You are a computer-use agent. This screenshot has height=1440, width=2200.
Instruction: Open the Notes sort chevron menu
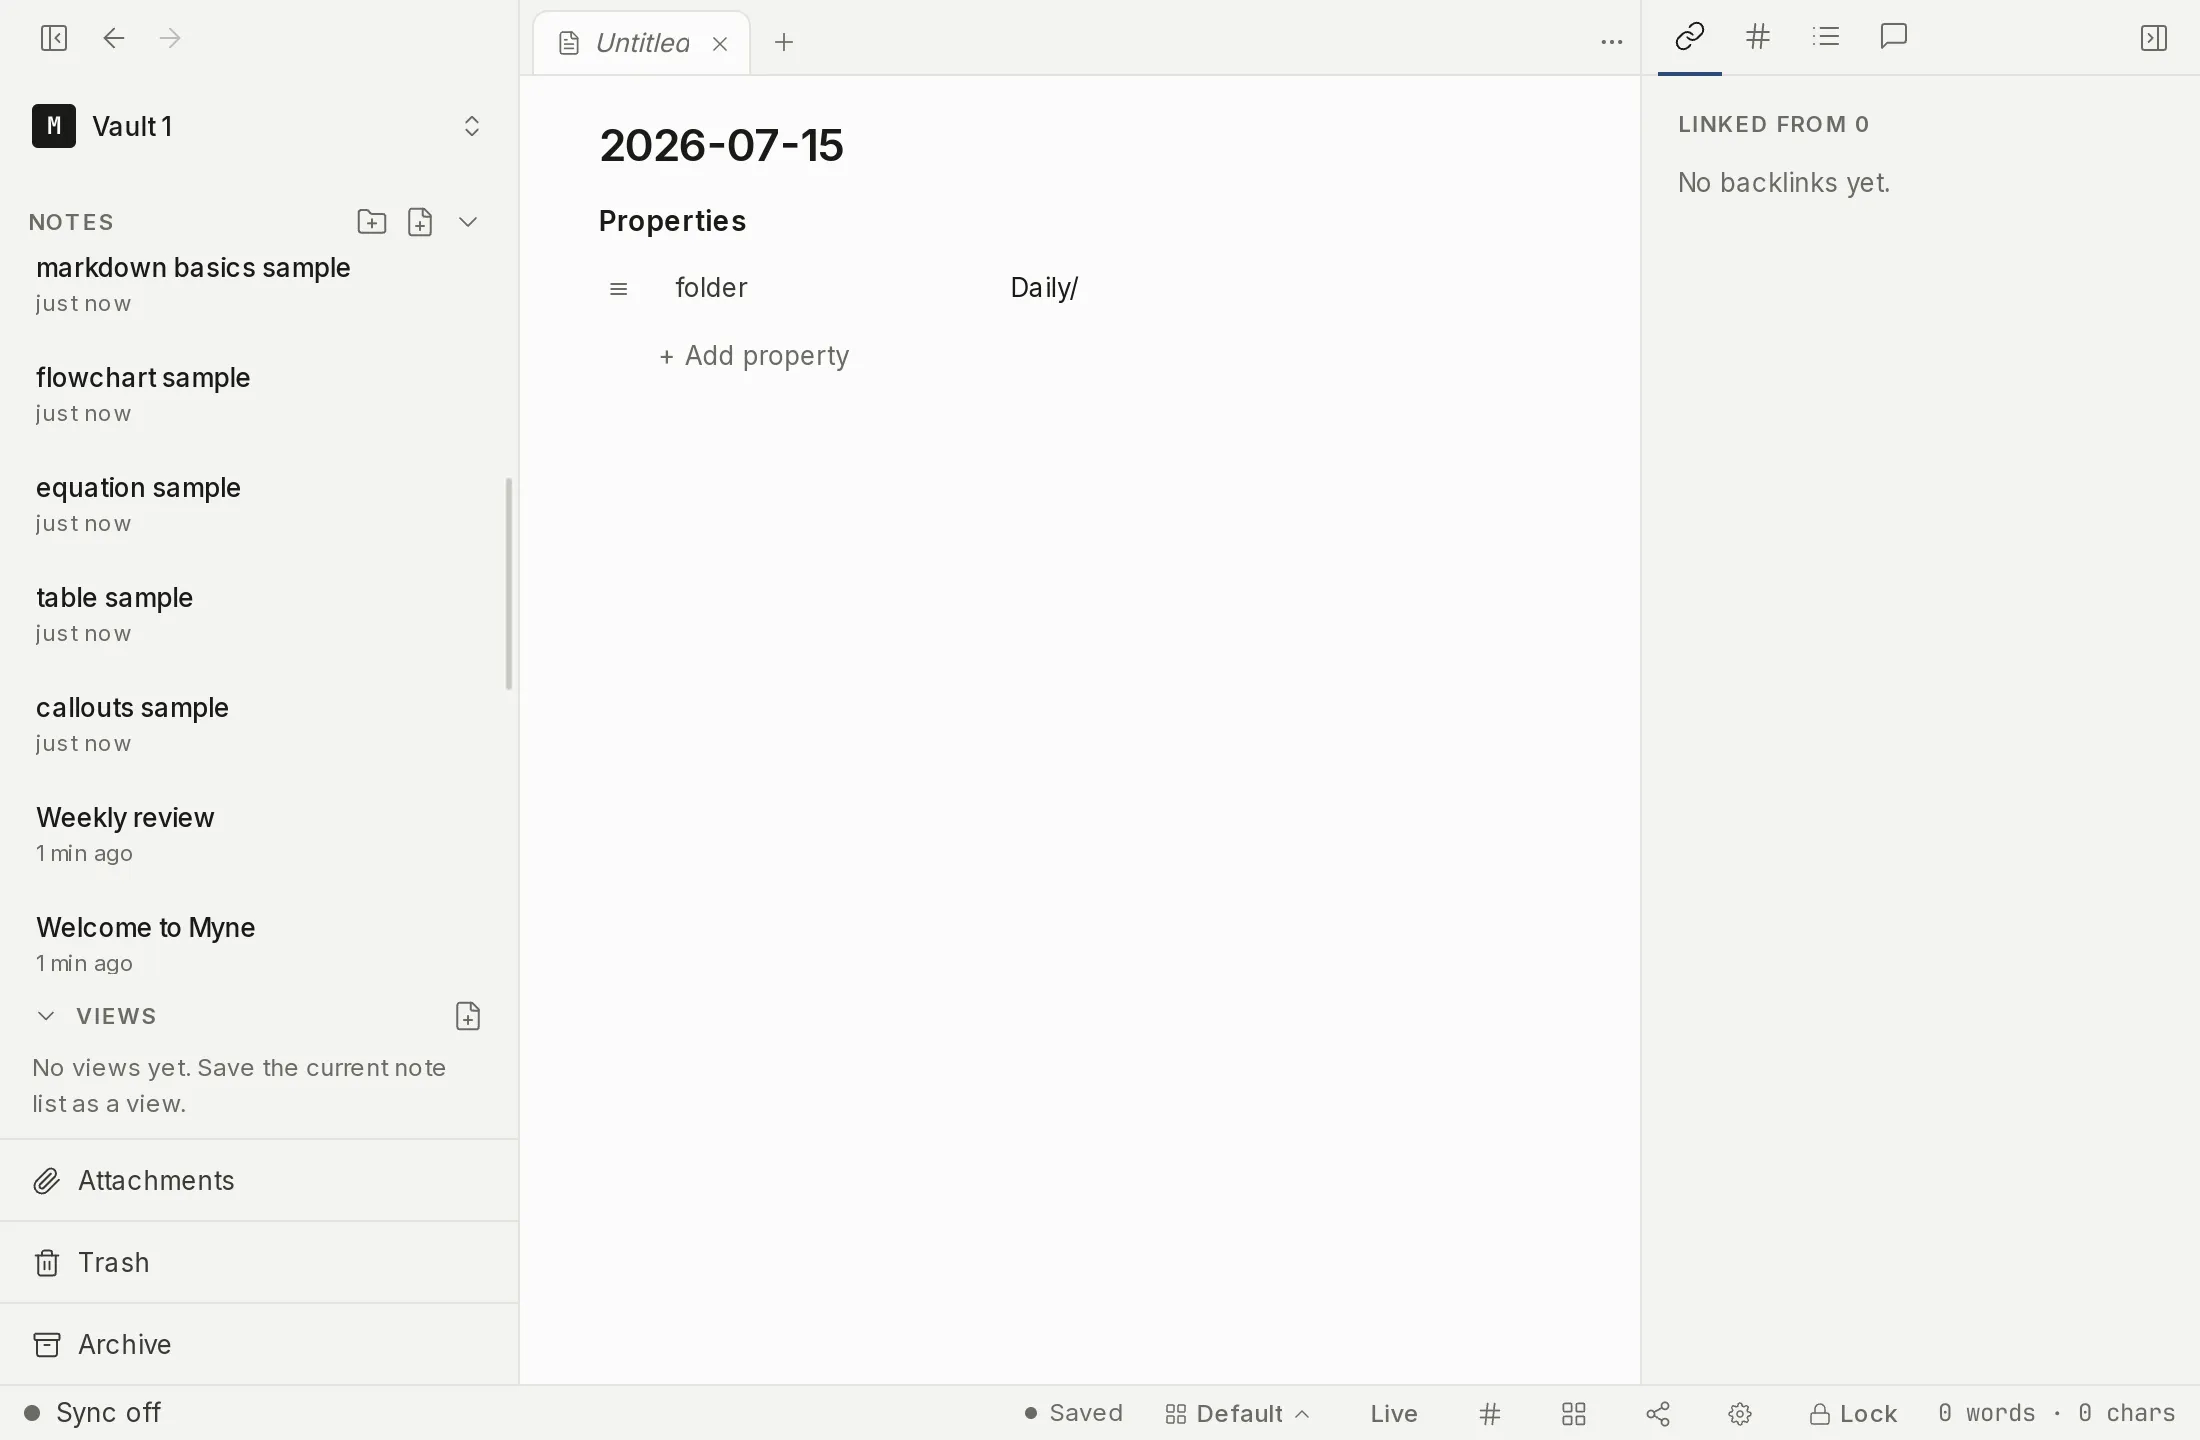(468, 222)
